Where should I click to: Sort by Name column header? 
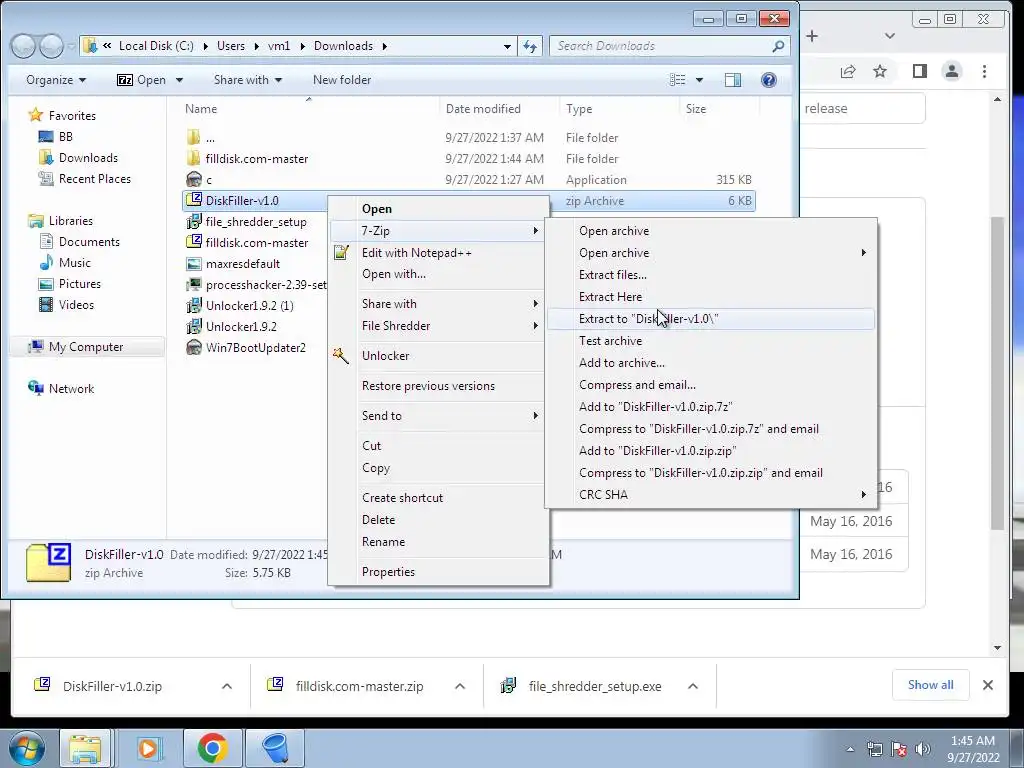(200, 109)
